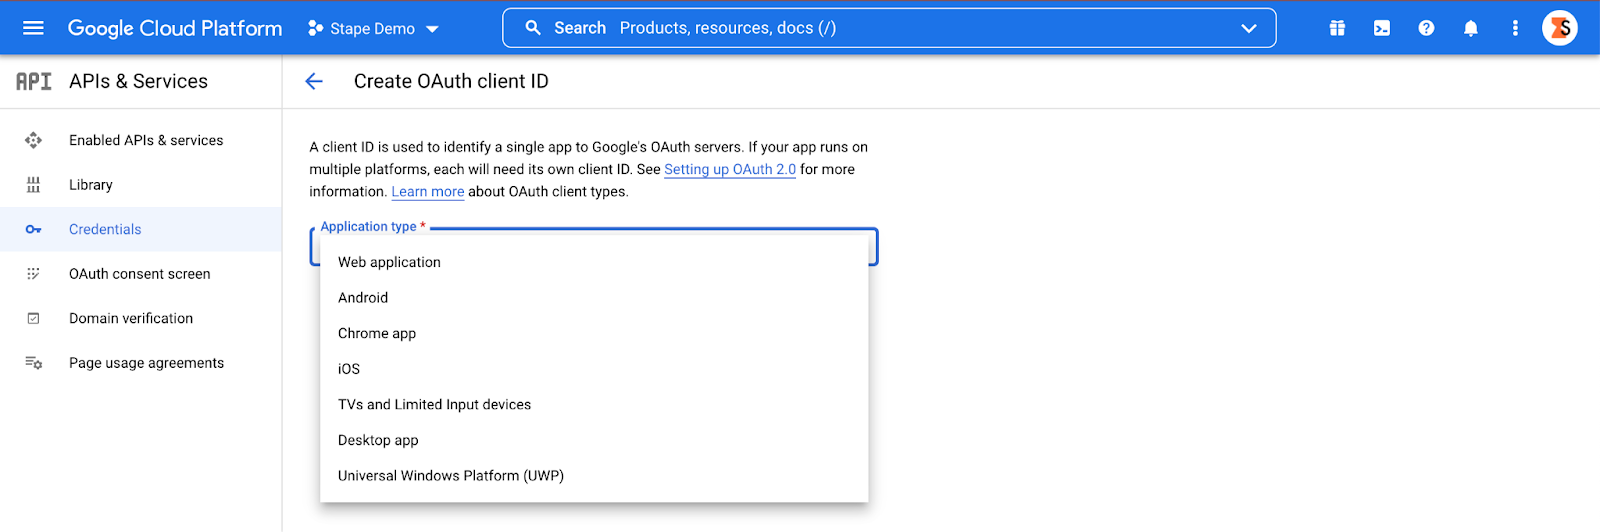Select Chrome app option
The image size is (1600, 532).
coord(594,333)
